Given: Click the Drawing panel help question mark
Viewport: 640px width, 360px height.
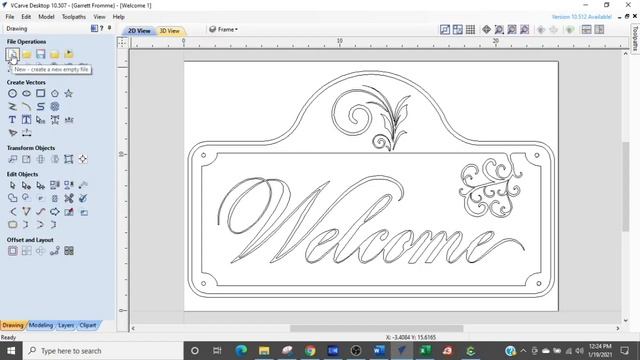Looking at the screenshot, I should [x=102, y=28].
